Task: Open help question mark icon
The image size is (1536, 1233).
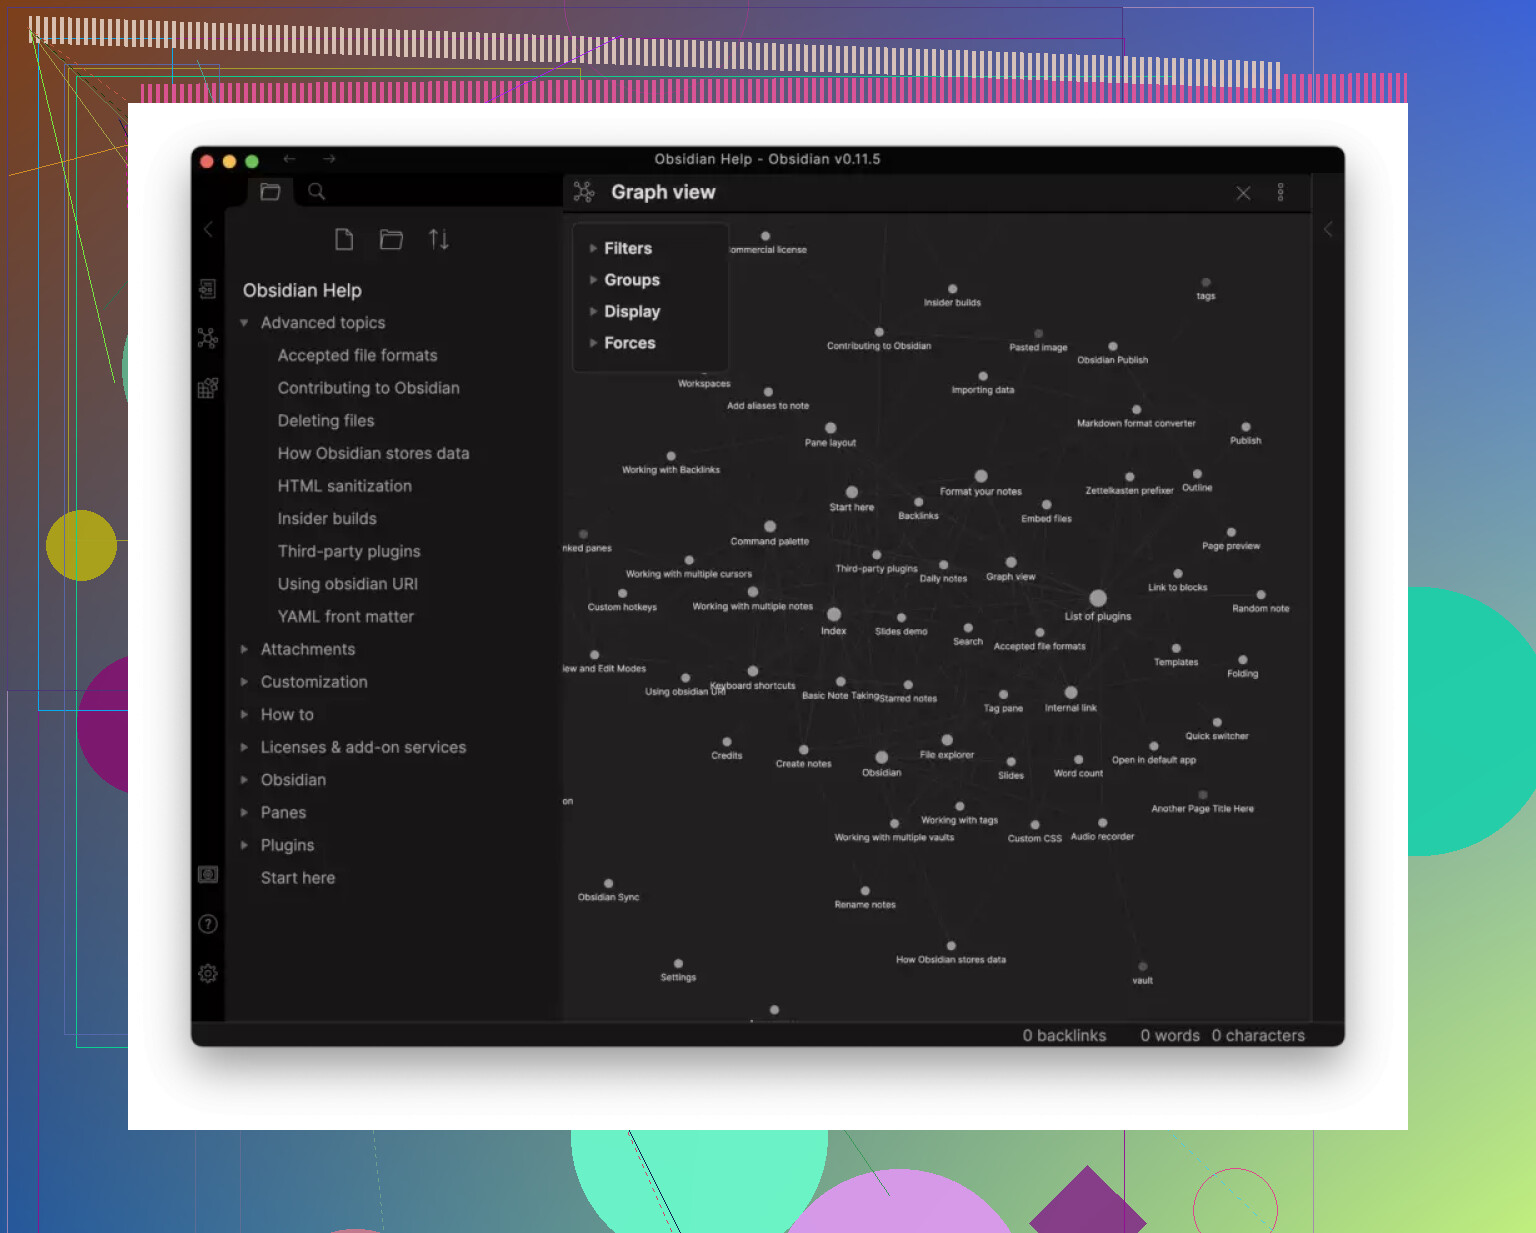Action: 208,924
